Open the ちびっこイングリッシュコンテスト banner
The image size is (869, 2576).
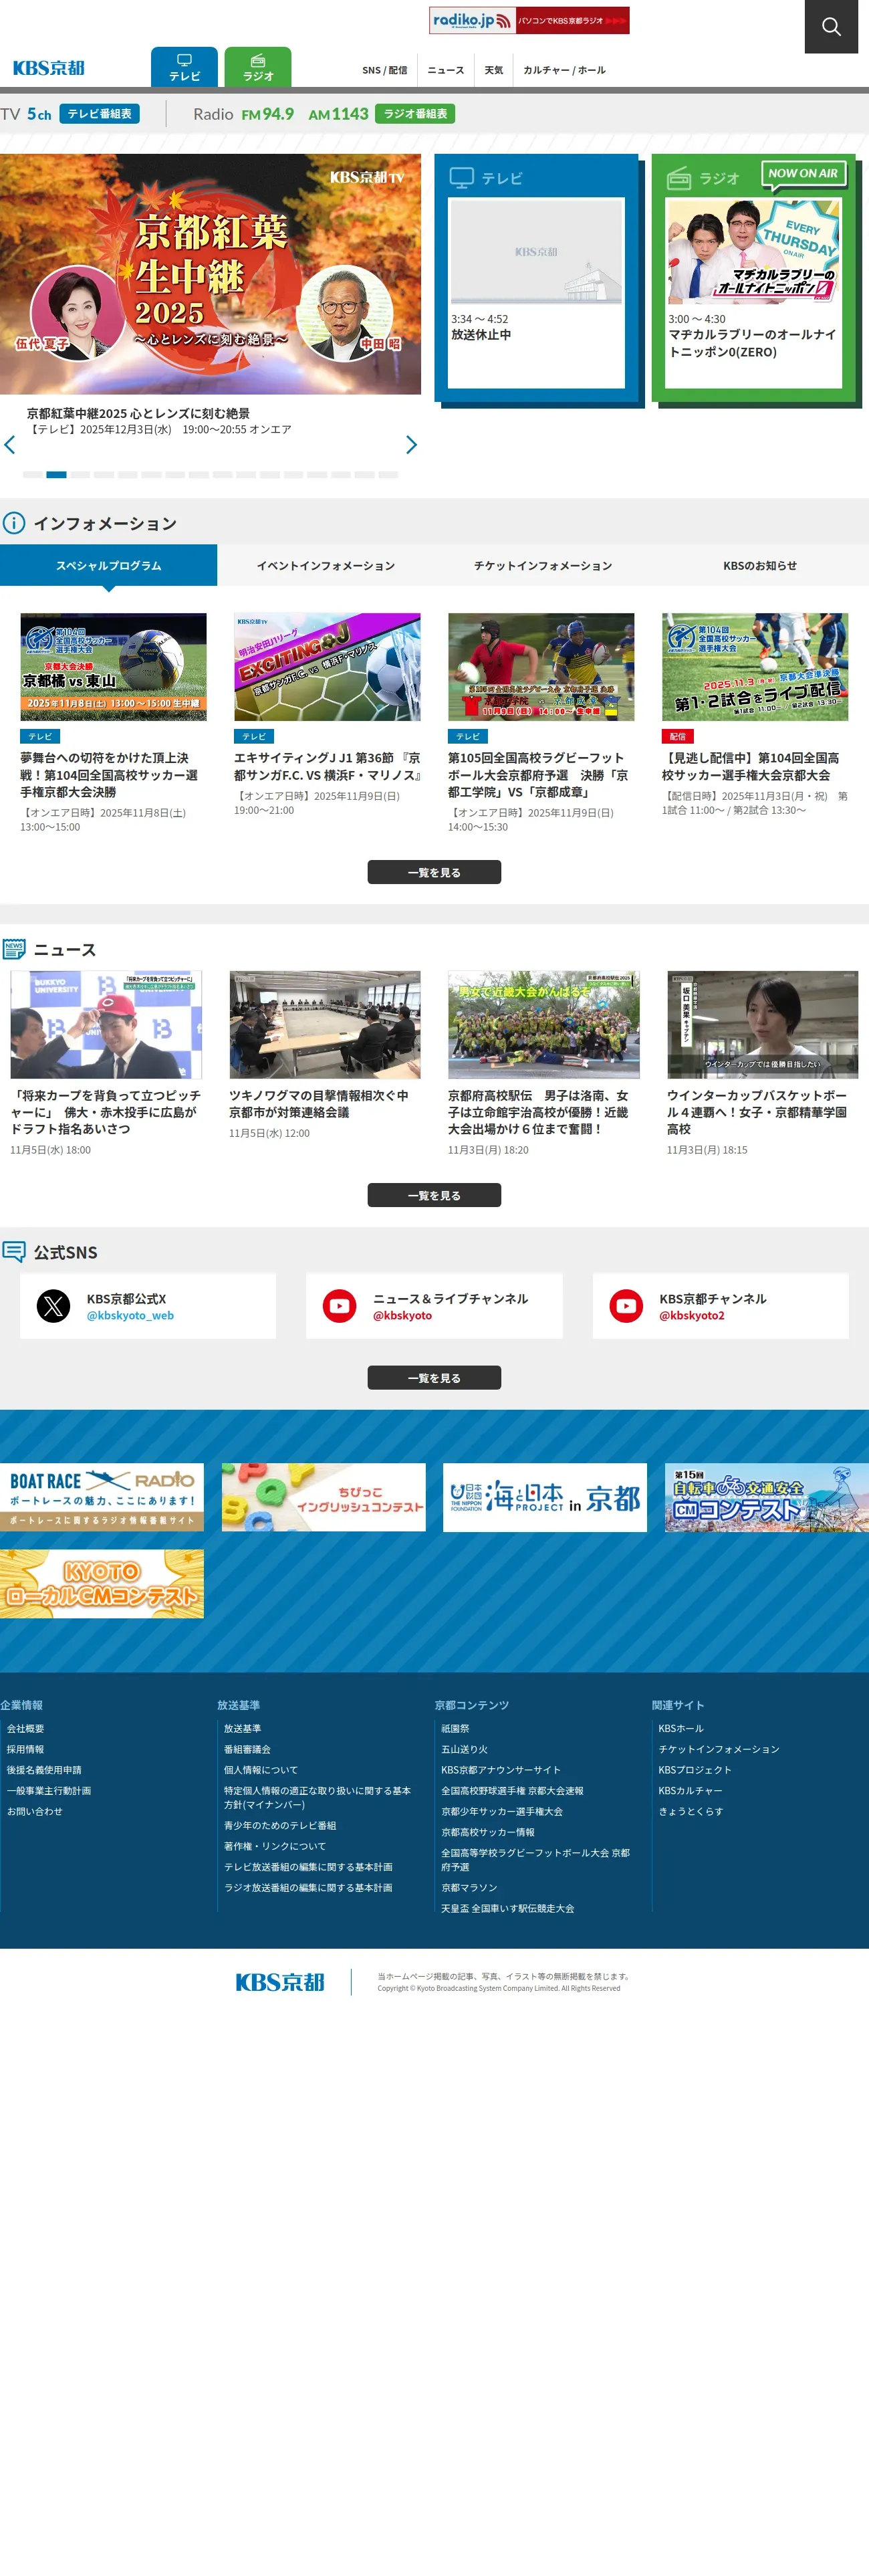coord(324,1497)
